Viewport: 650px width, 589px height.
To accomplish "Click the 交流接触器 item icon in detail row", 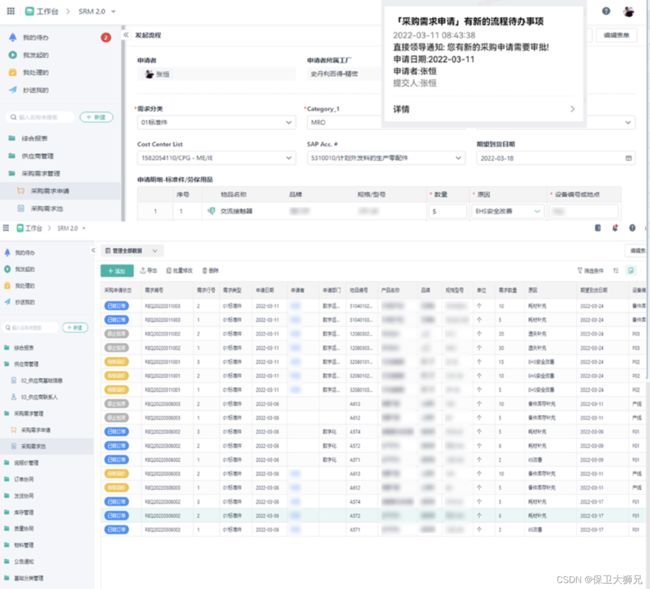I will coord(211,211).
